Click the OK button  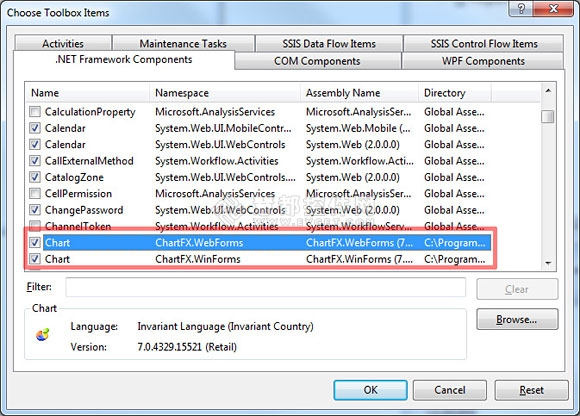370,390
